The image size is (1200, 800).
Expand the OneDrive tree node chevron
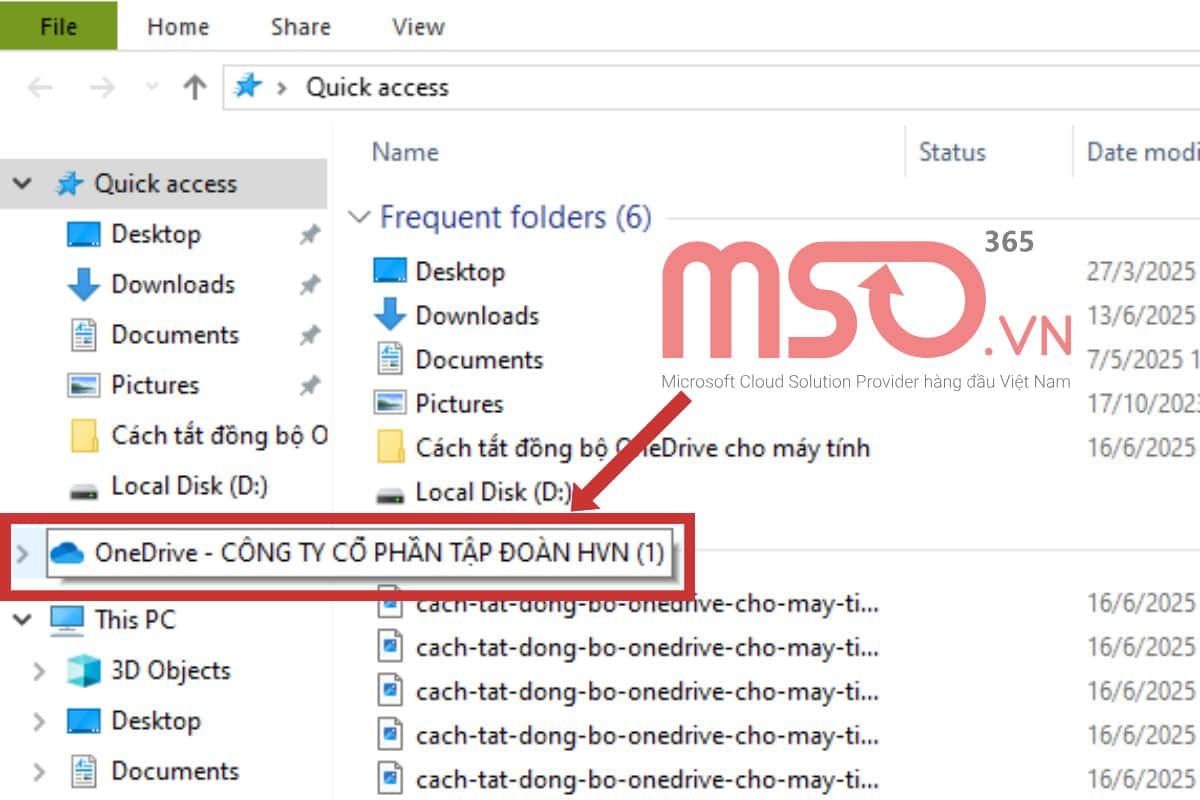[23, 553]
